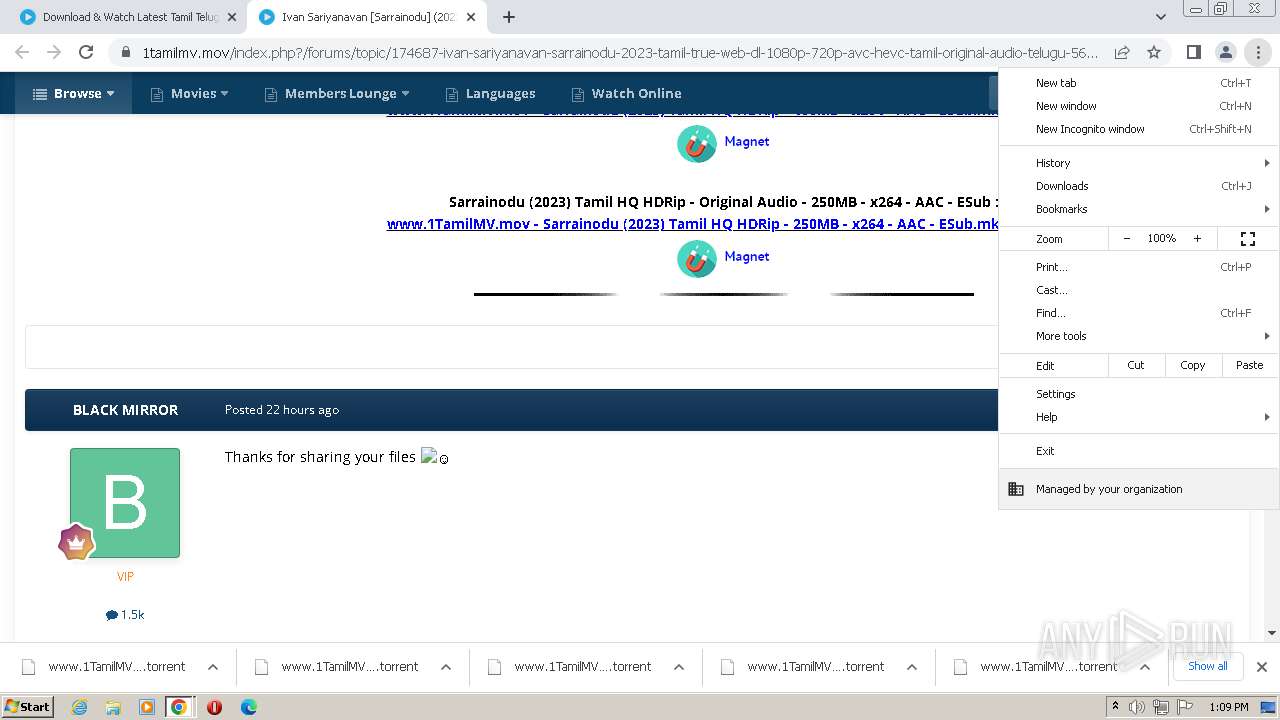The width and height of the screenshot is (1280, 720).
Task: Open the profile avatar icon
Action: pos(1225,52)
